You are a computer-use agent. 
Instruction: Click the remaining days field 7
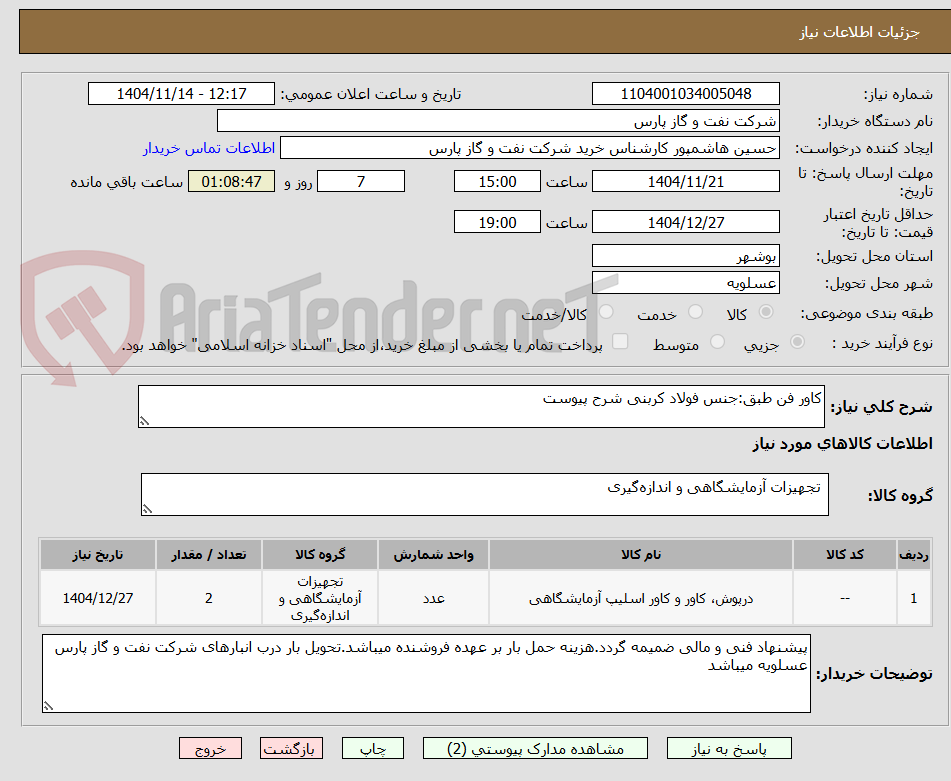pos(361,181)
